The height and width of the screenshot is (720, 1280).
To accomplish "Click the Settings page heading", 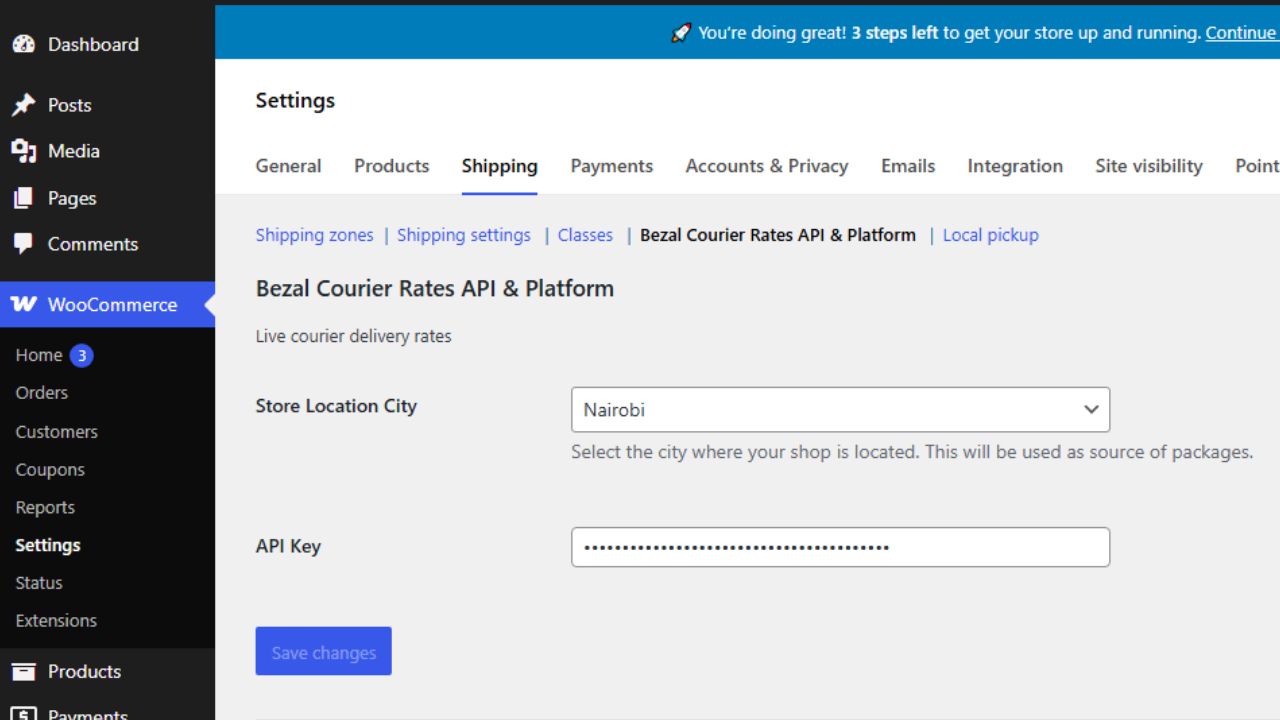I will (x=295, y=100).
